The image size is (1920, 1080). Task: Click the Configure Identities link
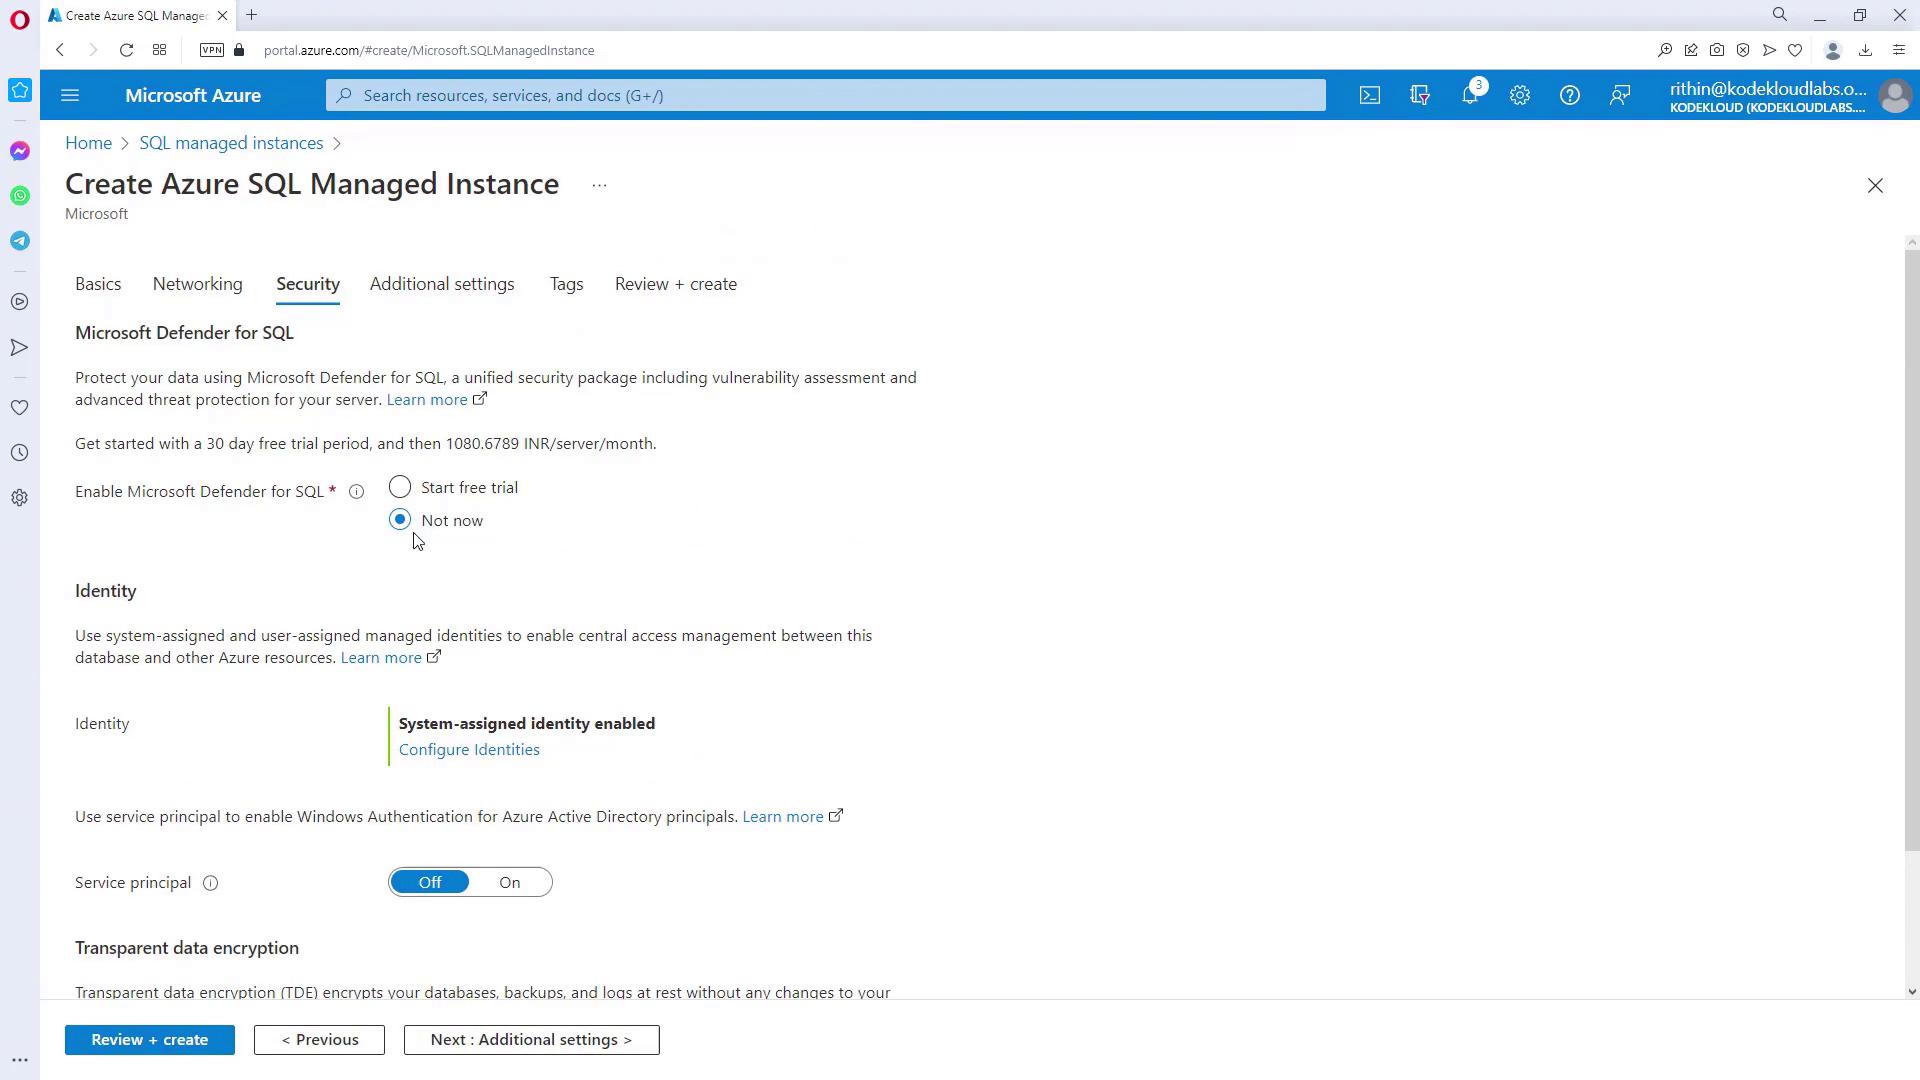coord(469,750)
